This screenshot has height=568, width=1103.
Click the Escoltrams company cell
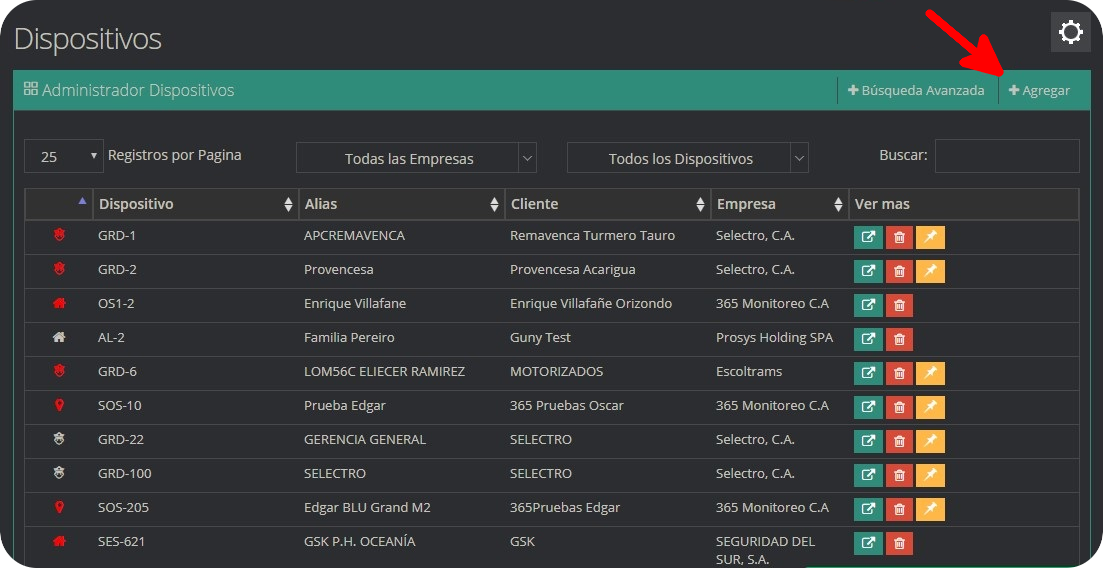(x=749, y=372)
